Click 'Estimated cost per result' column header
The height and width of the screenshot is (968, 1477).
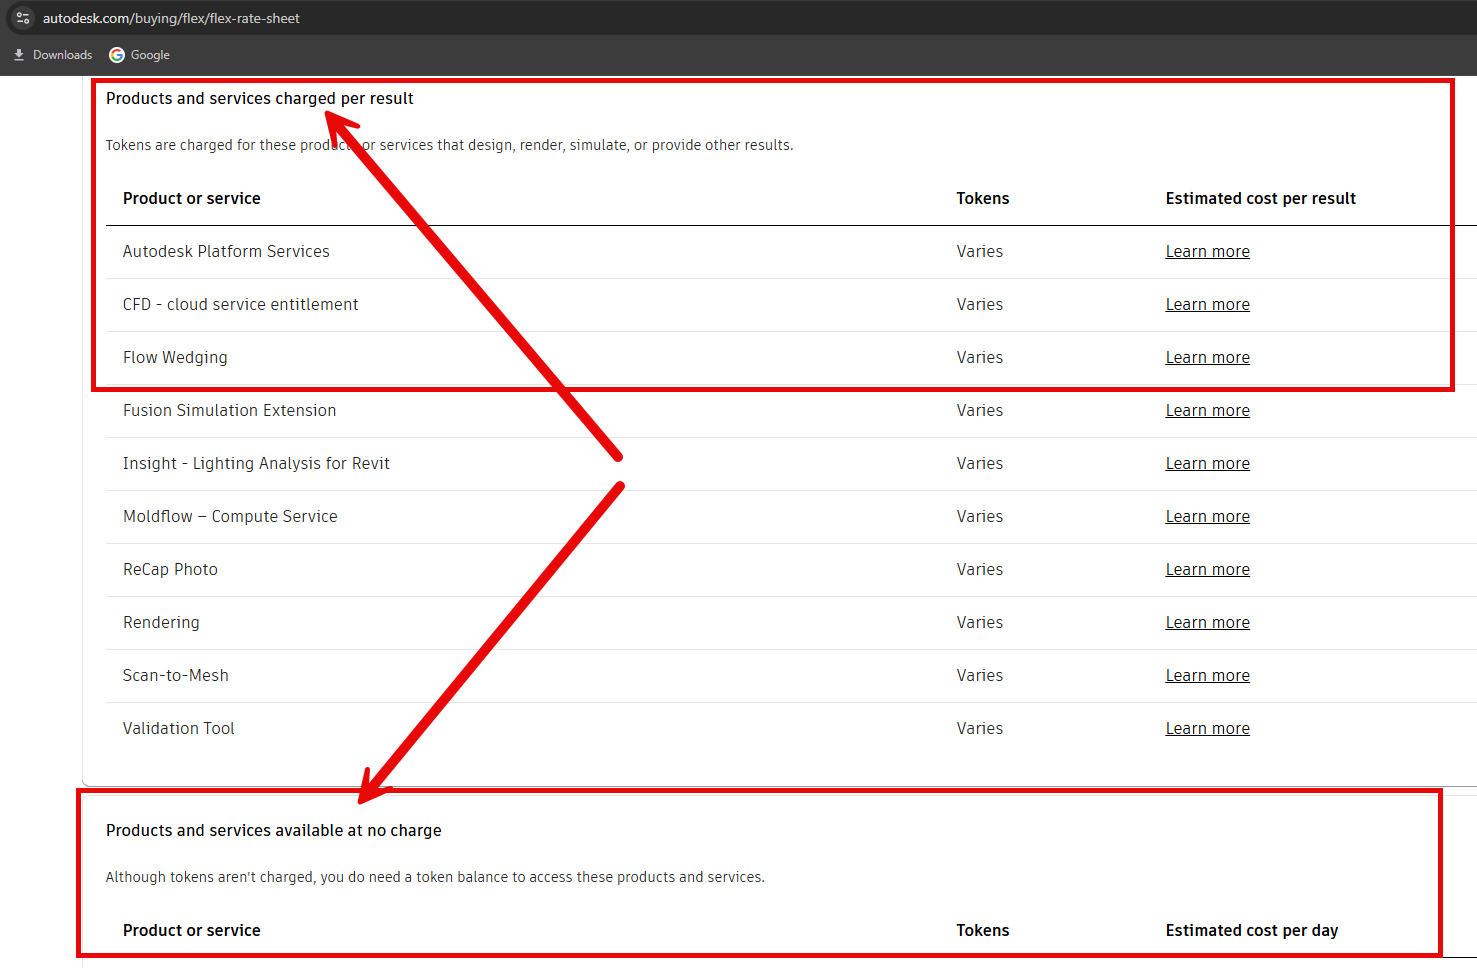click(1260, 199)
